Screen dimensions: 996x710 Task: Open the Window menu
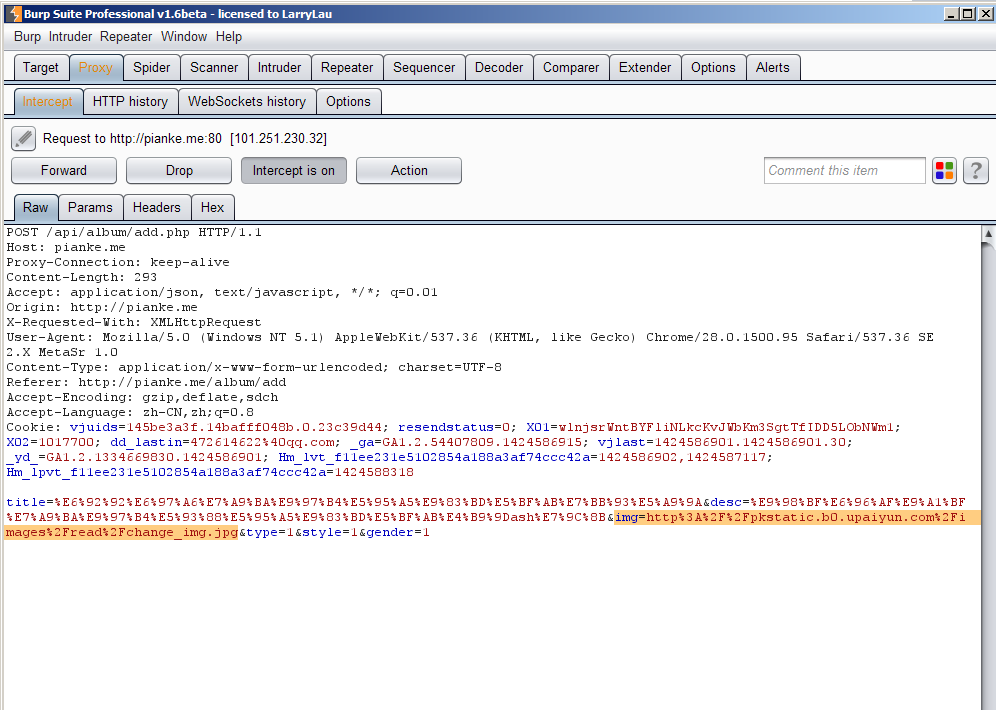[x=184, y=37]
